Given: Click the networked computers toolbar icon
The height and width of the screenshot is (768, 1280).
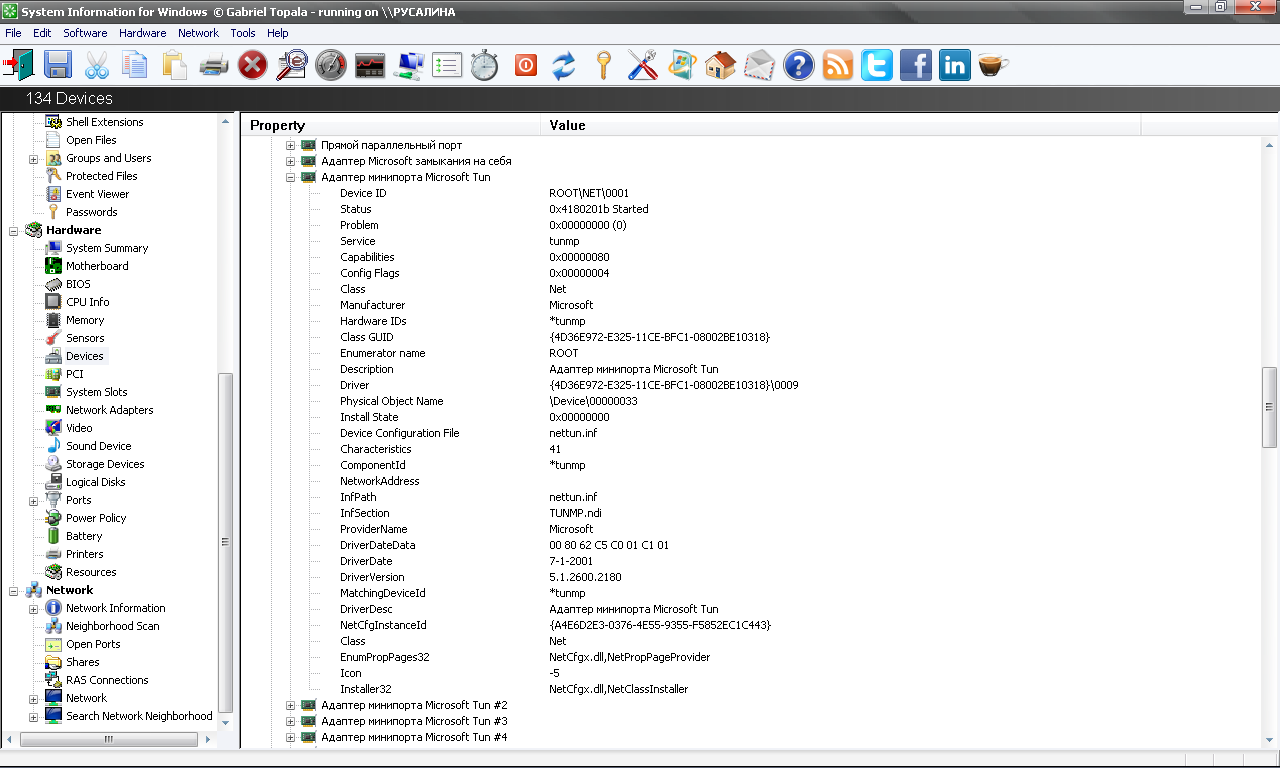Looking at the screenshot, I should click(x=409, y=66).
